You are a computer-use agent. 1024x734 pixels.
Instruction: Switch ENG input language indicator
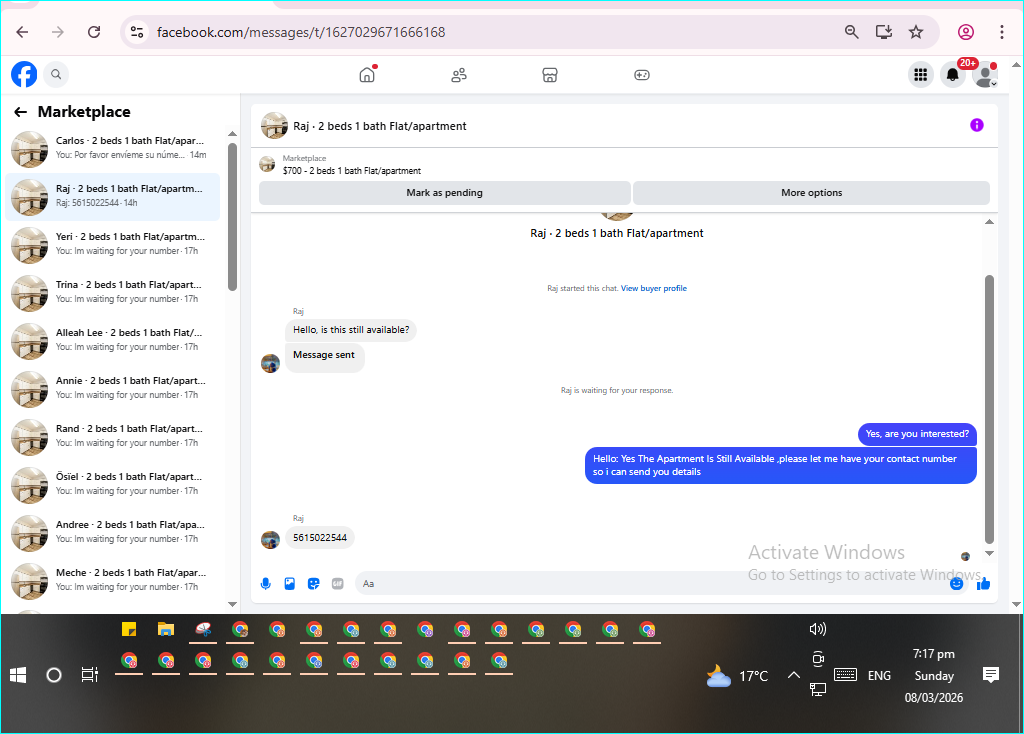[x=879, y=676]
